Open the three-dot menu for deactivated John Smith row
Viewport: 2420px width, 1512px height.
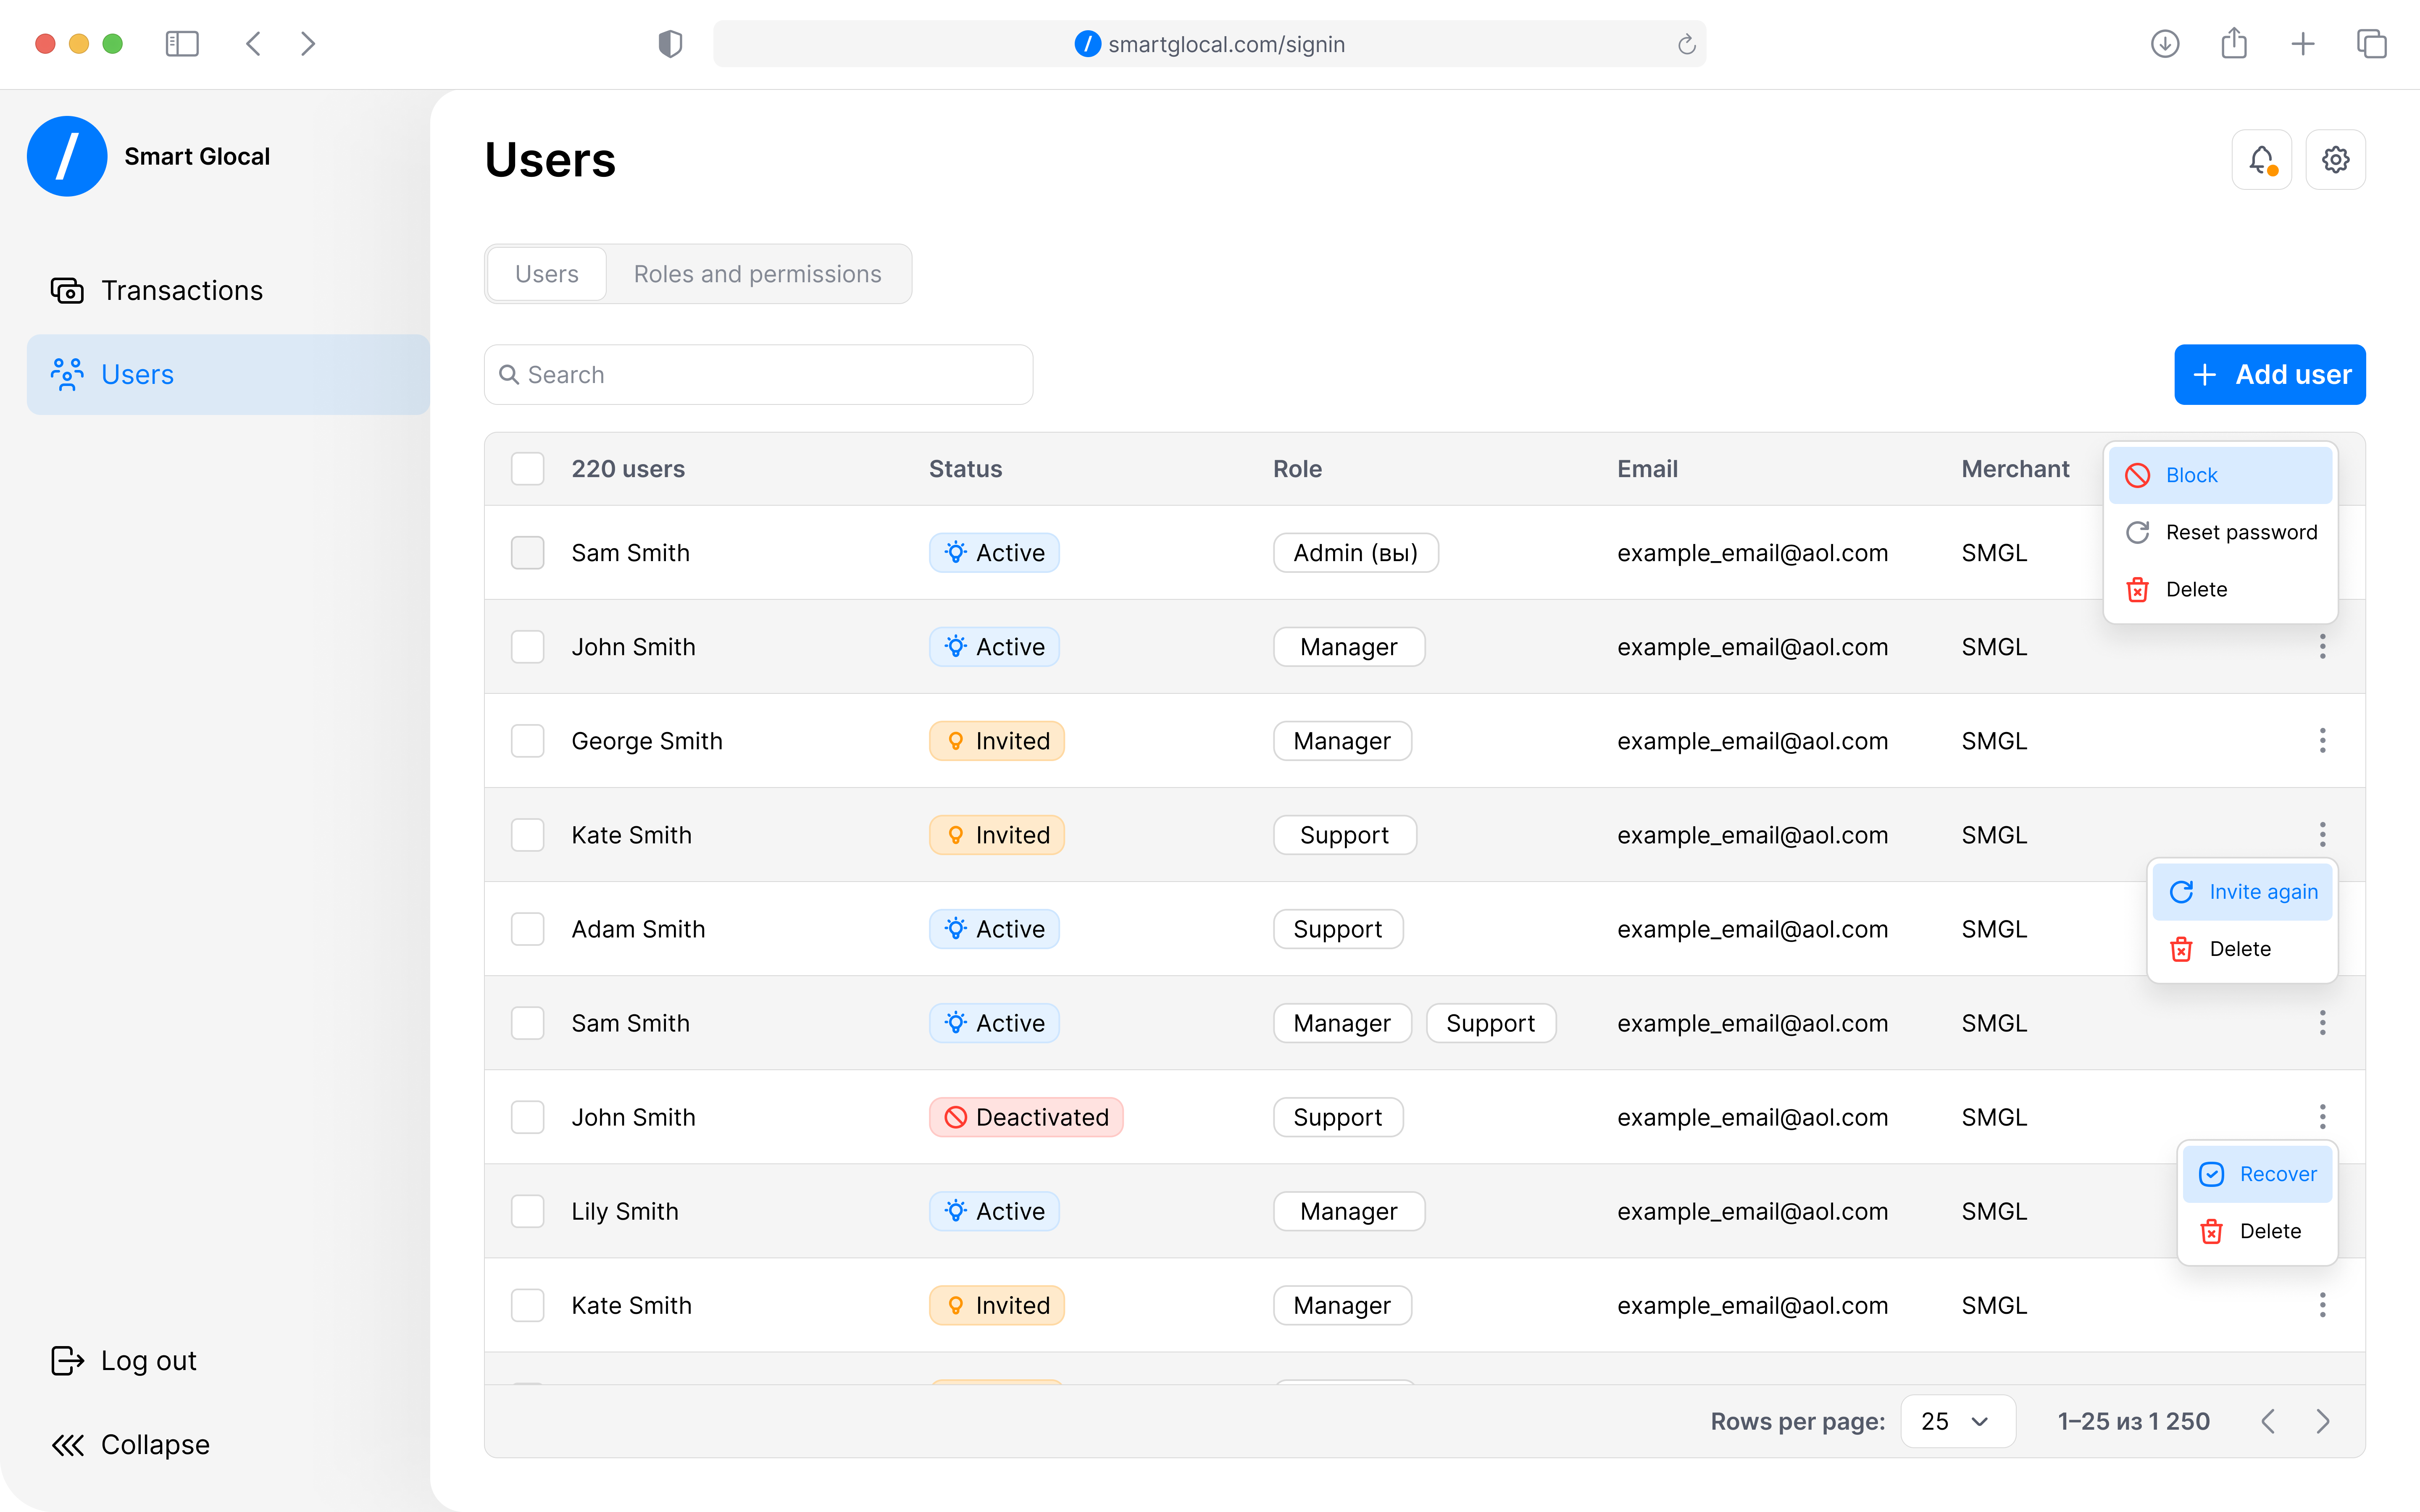(x=2322, y=1117)
